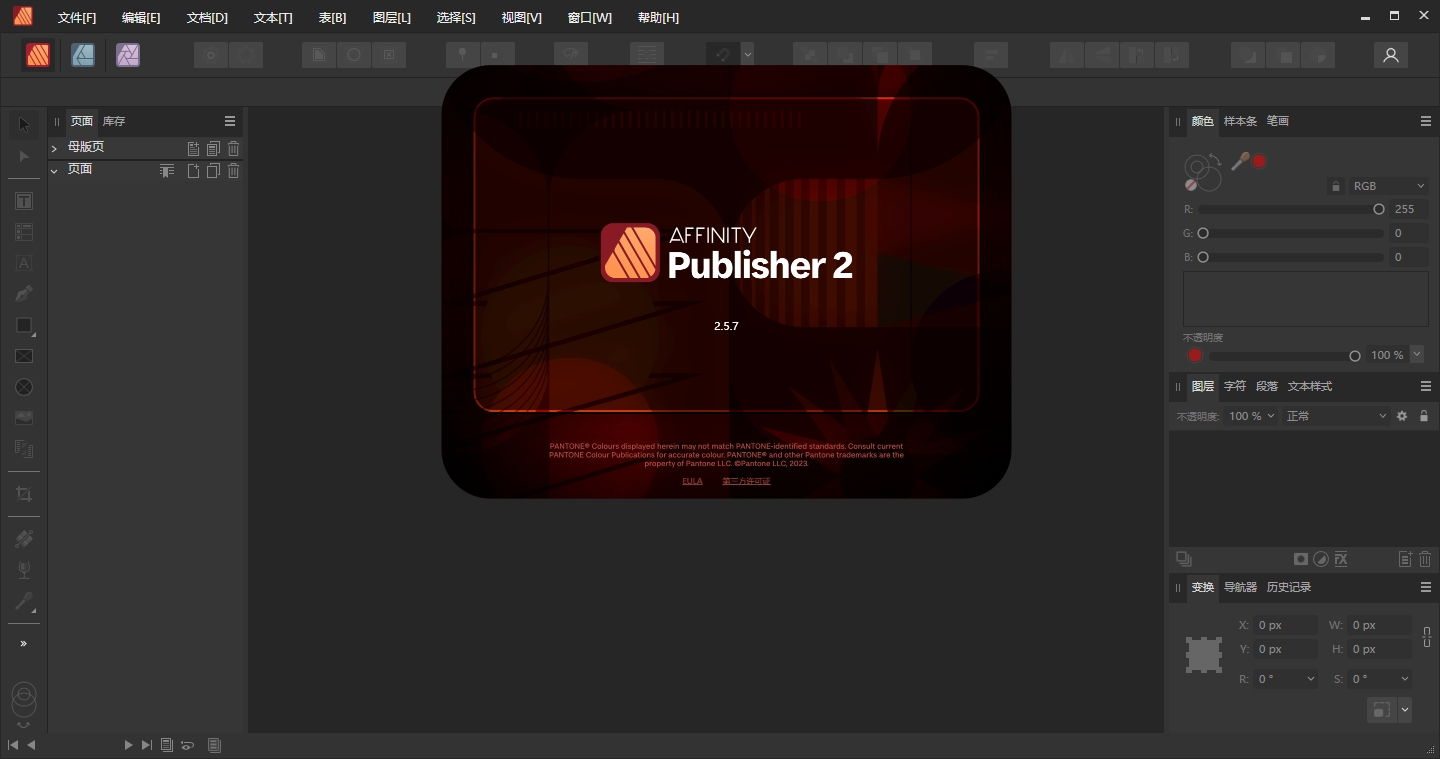Add page in Pages section

(194, 170)
